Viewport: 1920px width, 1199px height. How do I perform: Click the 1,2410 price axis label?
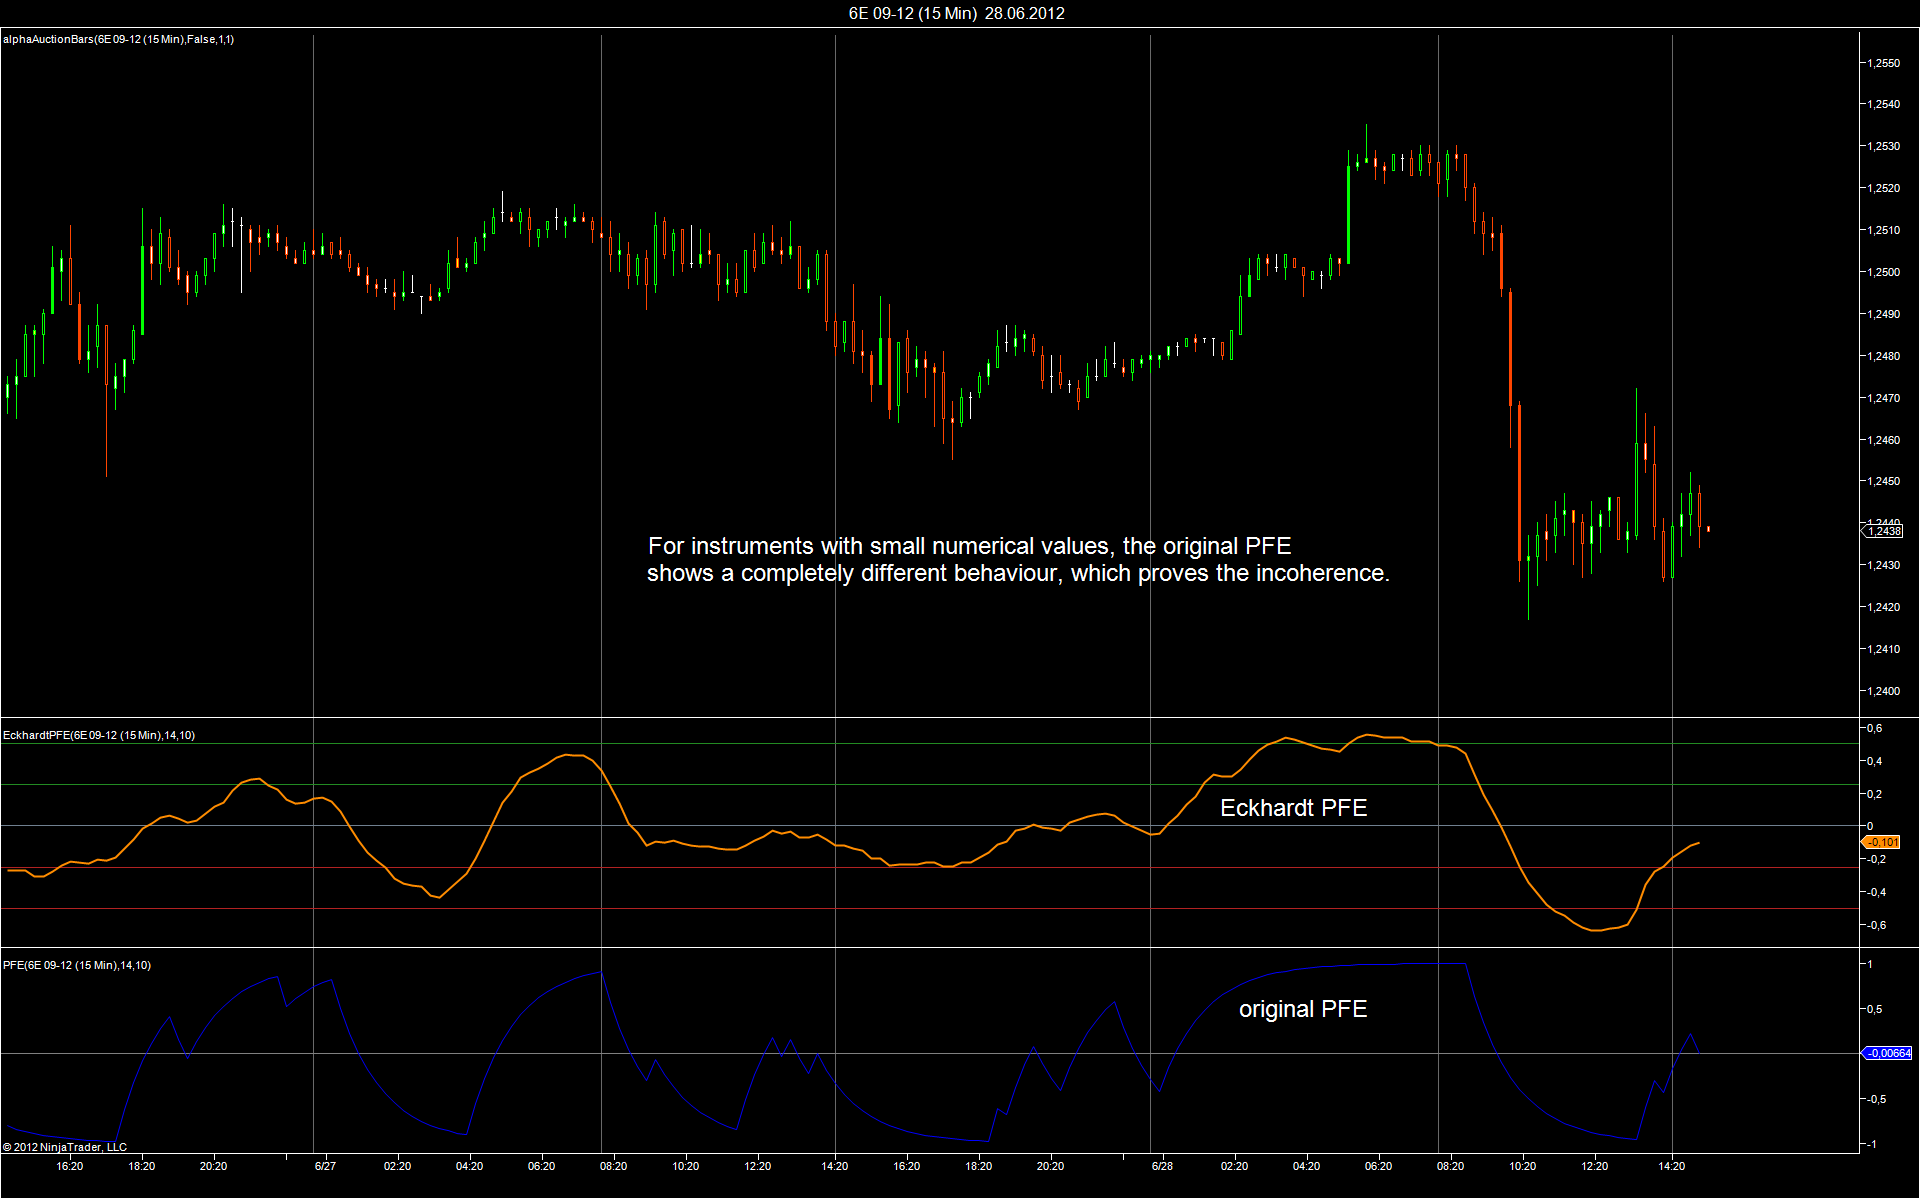click(x=1883, y=649)
